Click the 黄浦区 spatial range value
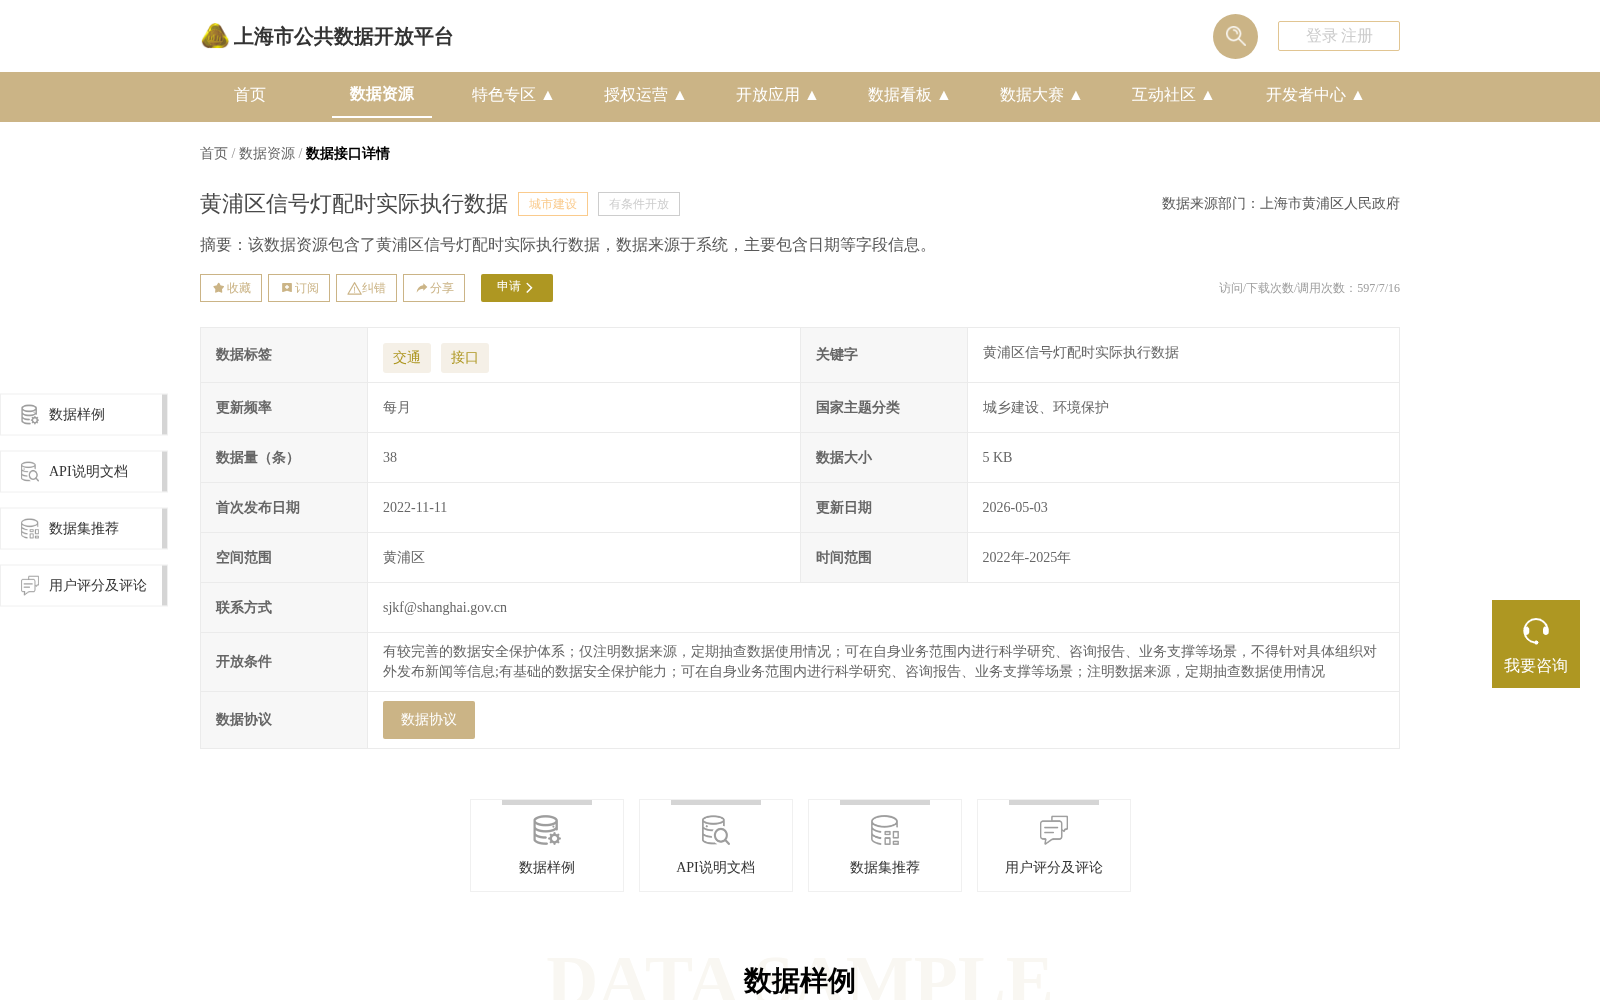This screenshot has width=1600, height=1000. click(x=404, y=557)
